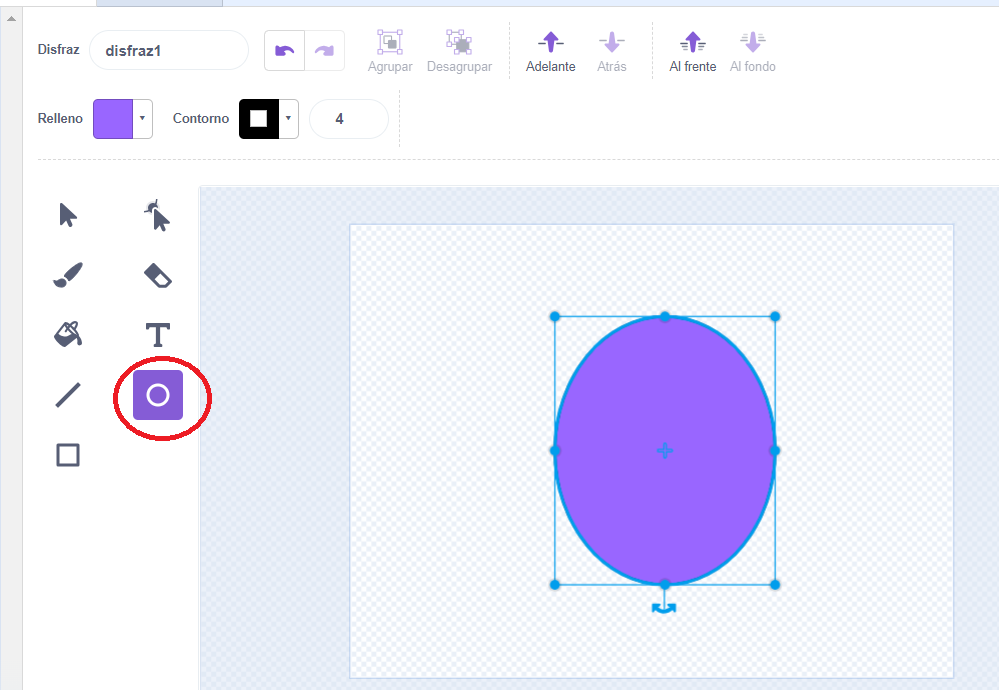The image size is (999, 690).
Task: Click the outline width field showing 4
Action: click(x=348, y=119)
